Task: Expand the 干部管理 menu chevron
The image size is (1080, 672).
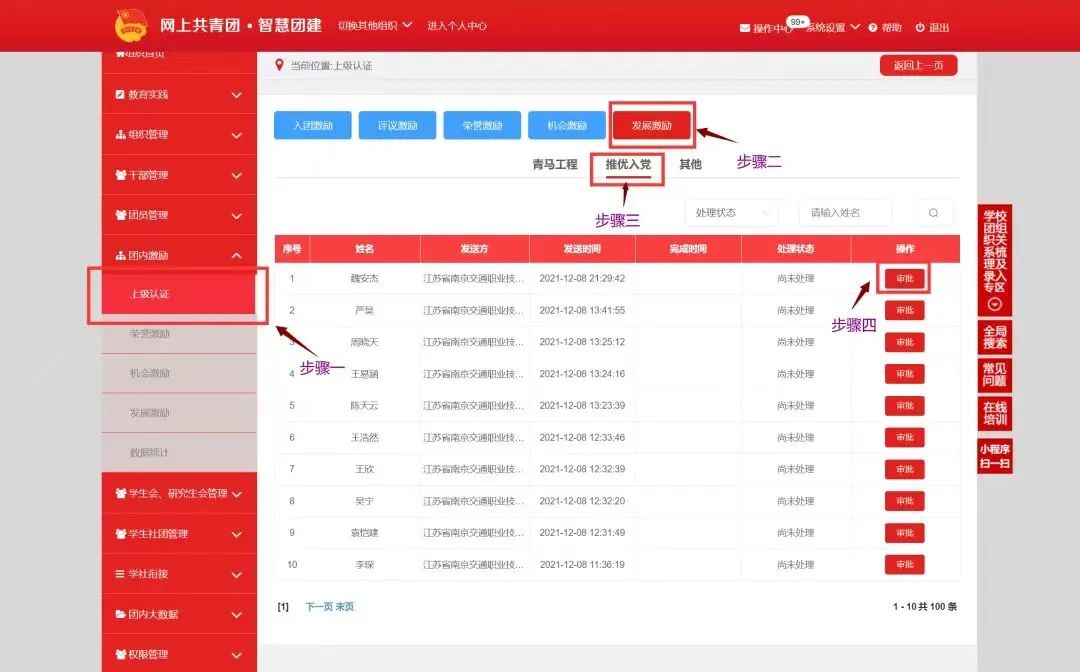Action: pyautogui.click(x=236, y=176)
